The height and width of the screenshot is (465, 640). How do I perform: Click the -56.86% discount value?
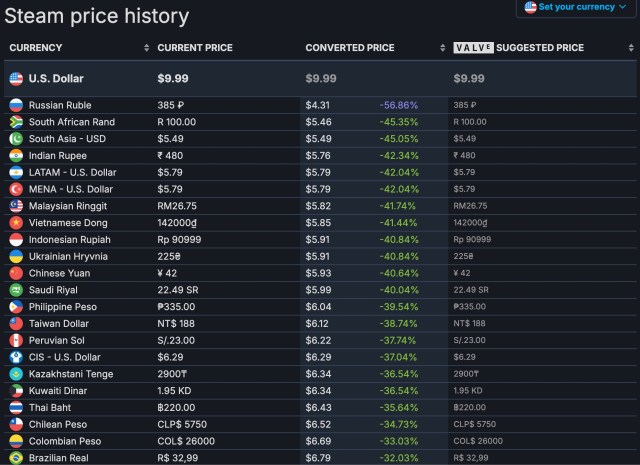pos(399,105)
